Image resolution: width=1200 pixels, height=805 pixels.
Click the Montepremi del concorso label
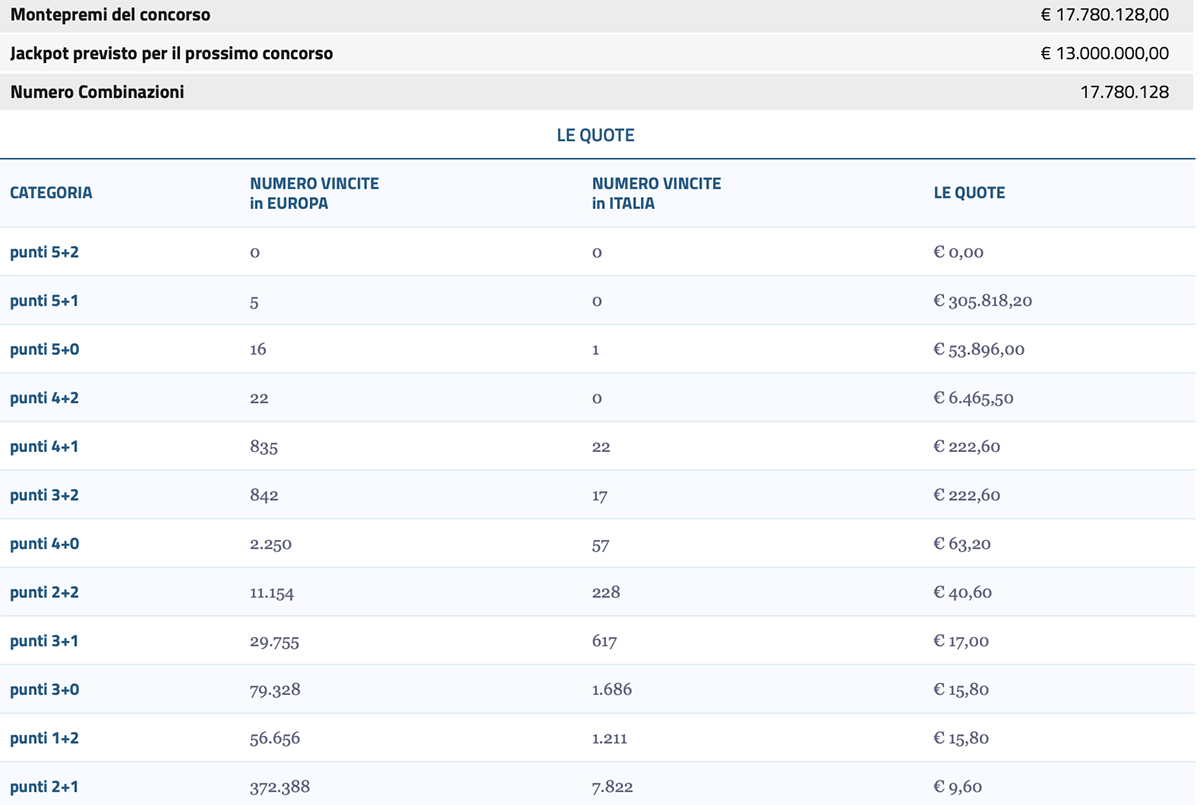point(110,16)
